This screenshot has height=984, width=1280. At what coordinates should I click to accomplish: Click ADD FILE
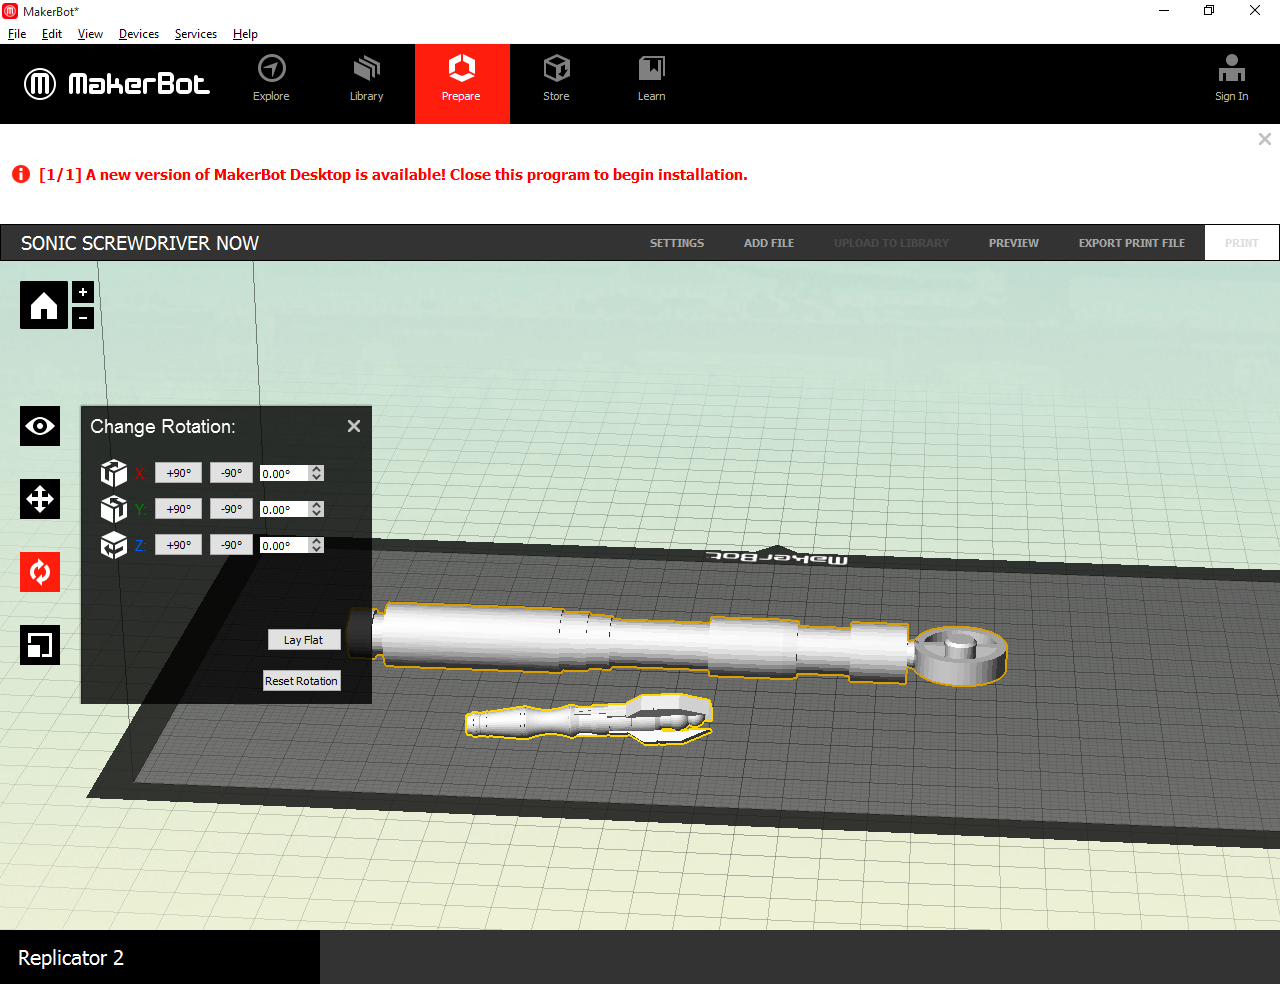[x=769, y=243]
